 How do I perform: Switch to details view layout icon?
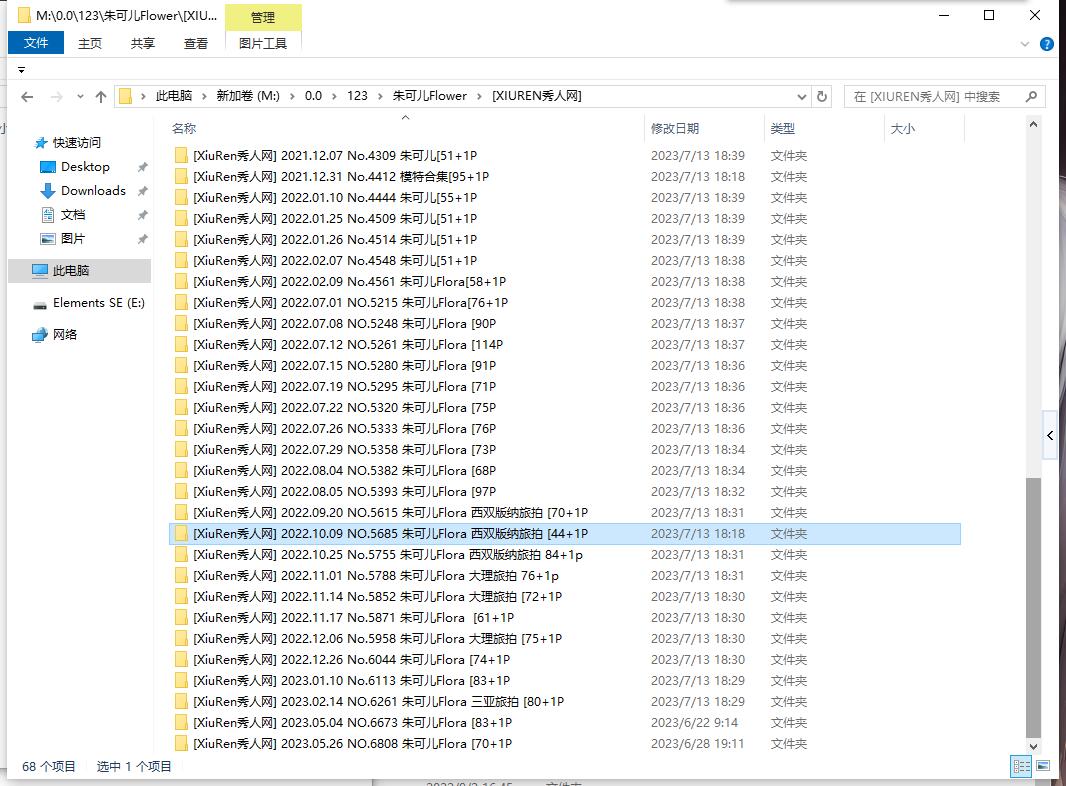click(1021, 767)
